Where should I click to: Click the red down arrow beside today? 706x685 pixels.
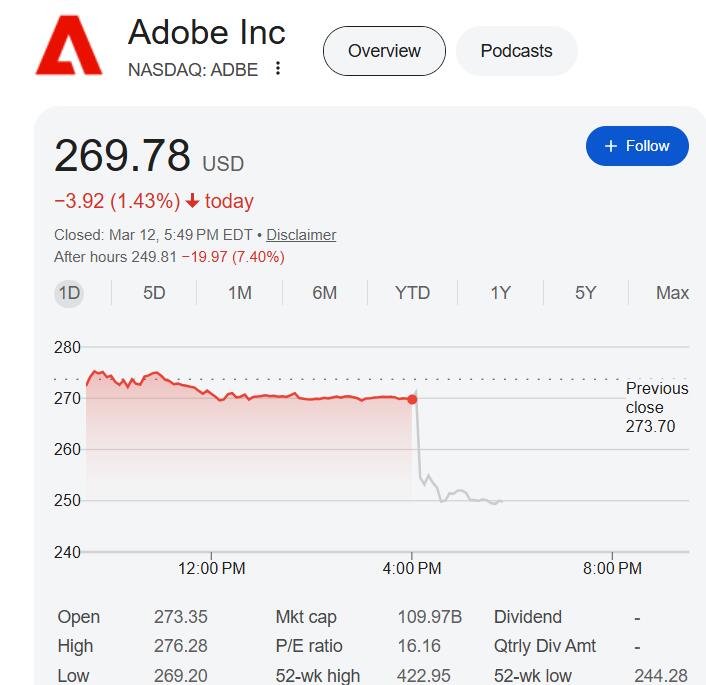click(192, 201)
